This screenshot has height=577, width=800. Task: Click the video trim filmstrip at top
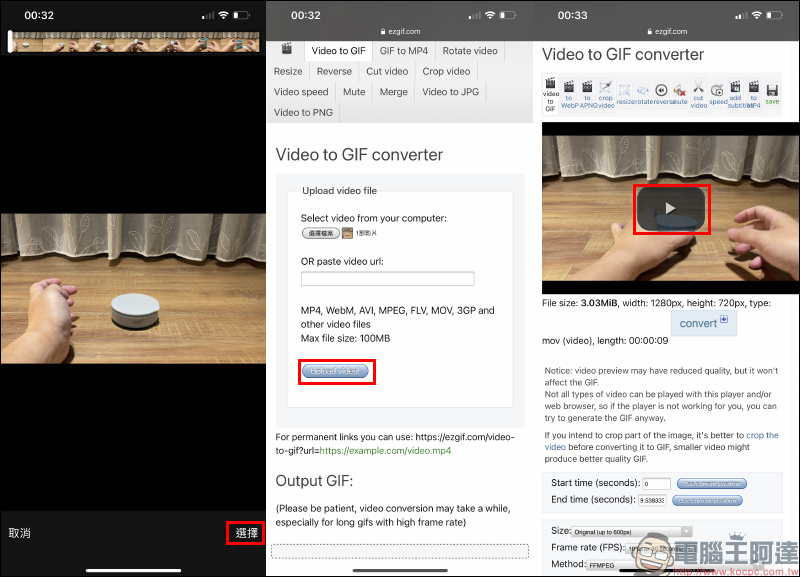134,42
